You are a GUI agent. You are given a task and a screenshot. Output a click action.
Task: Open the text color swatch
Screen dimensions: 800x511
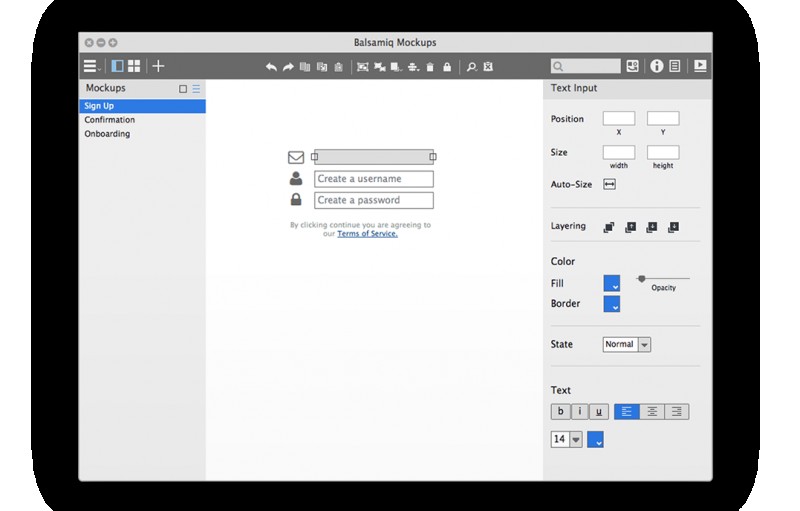595,440
